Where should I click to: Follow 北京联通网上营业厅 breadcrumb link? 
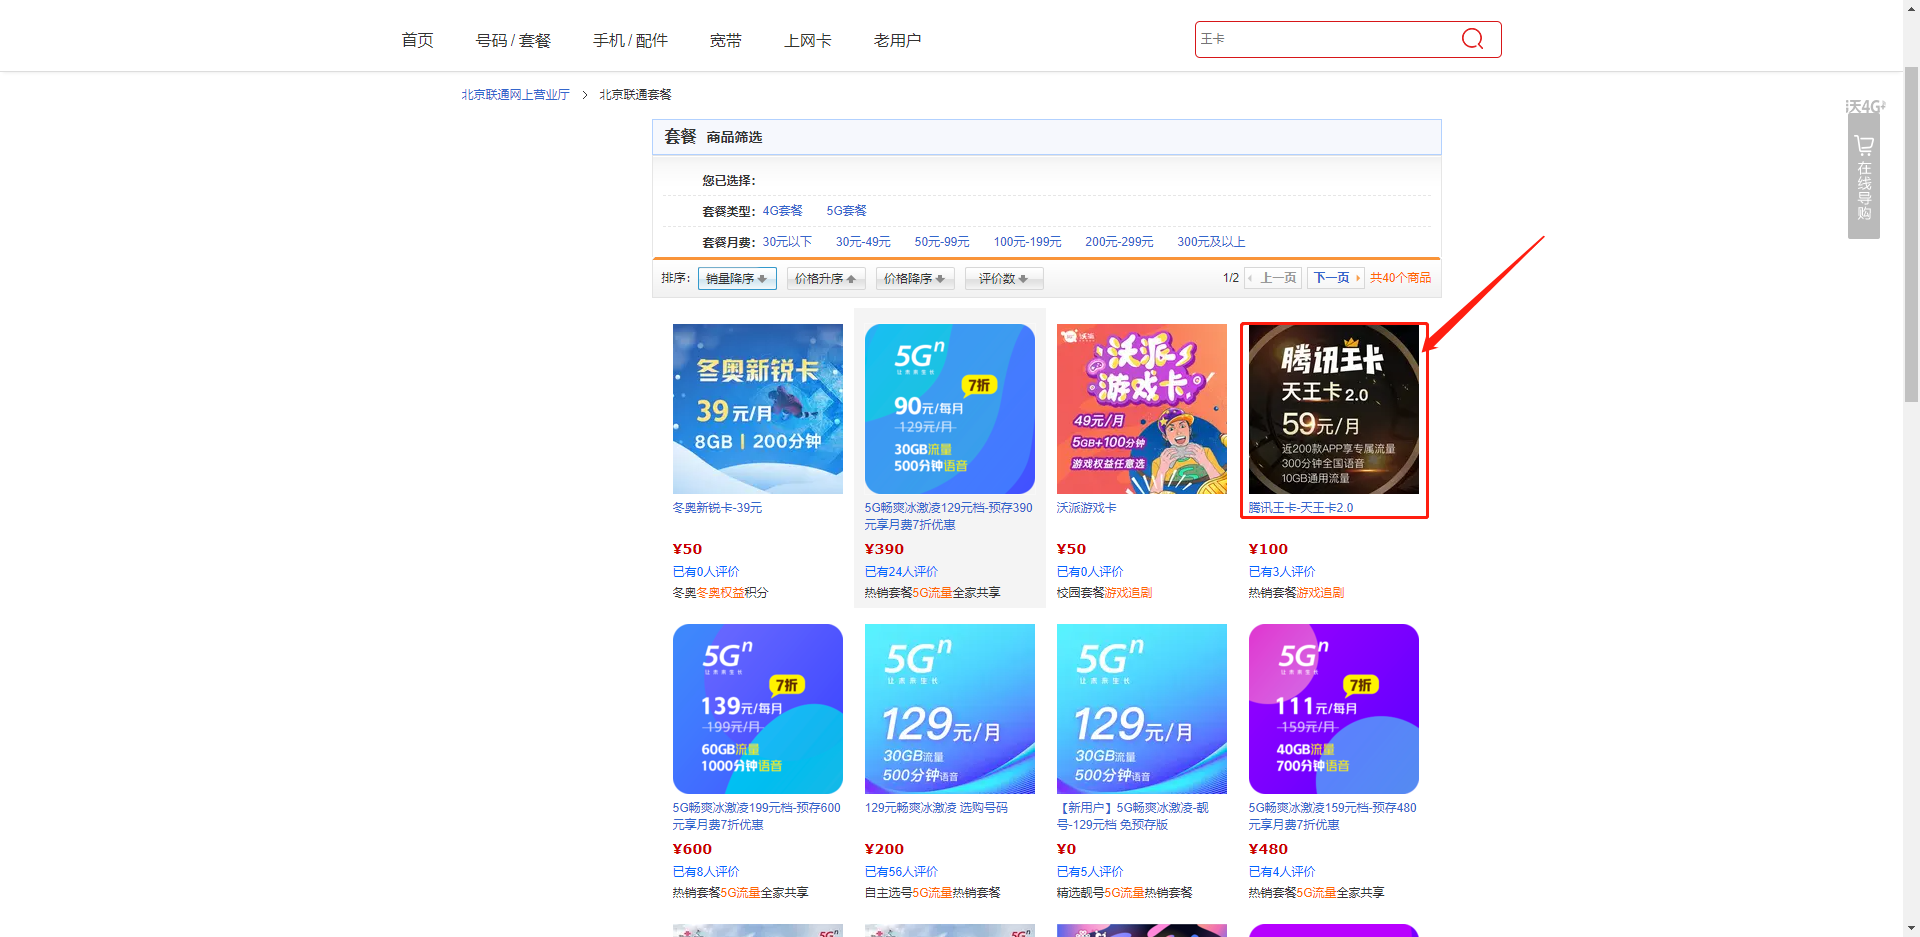pyautogui.click(x=515, y=95)
